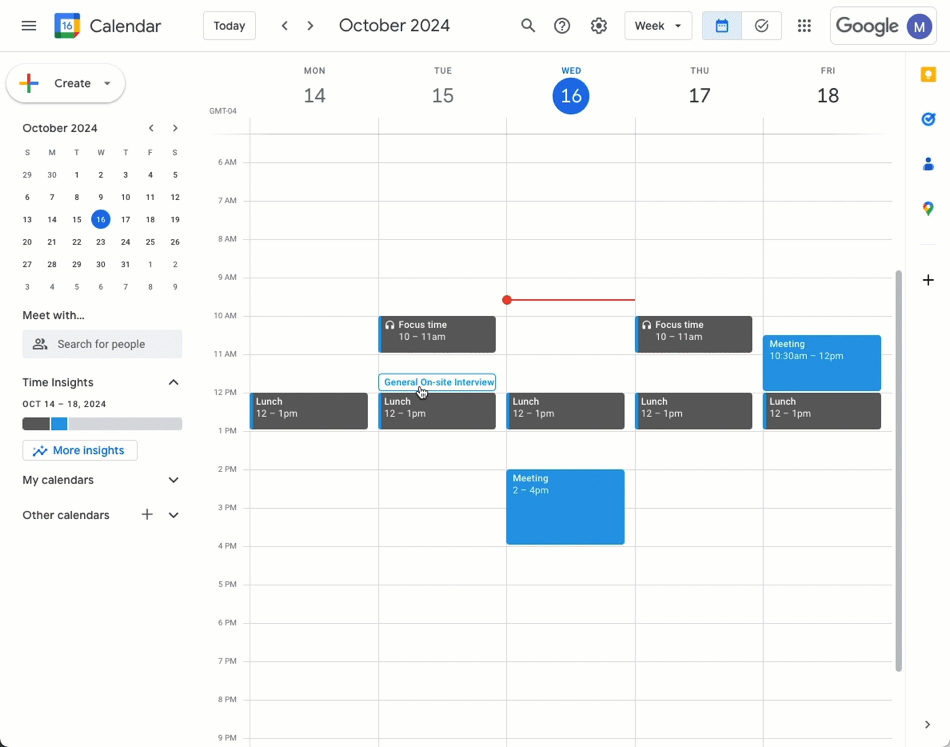Switch to Tasks view toggle
Screen dimensions: 950x747
(761, 26)
